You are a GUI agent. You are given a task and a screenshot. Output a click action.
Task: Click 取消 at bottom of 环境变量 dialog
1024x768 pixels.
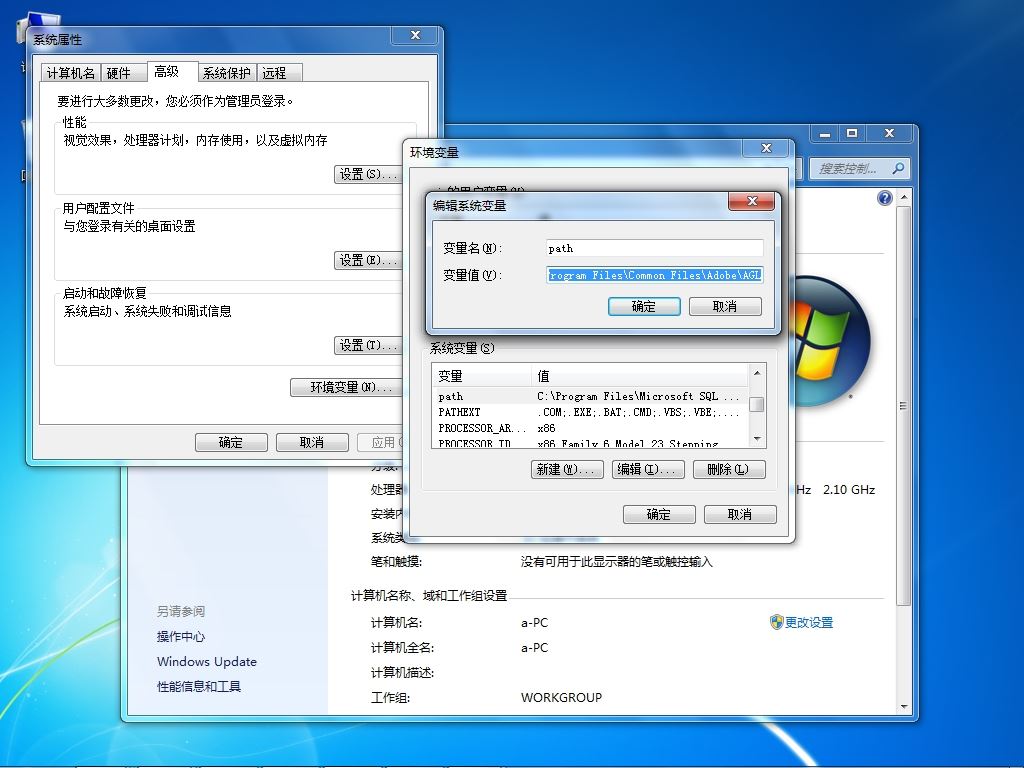740,514
